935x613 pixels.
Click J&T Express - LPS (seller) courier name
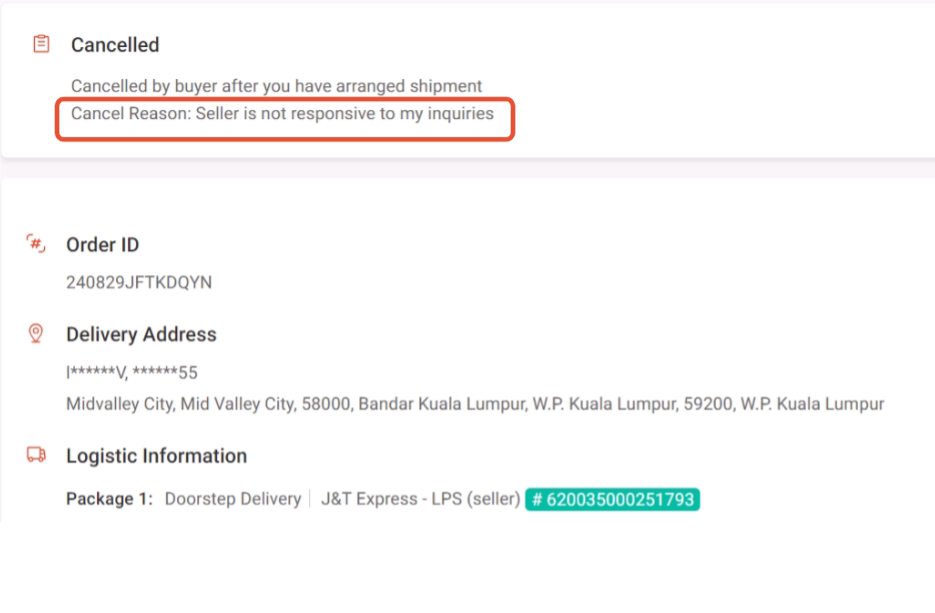(420, 499)
